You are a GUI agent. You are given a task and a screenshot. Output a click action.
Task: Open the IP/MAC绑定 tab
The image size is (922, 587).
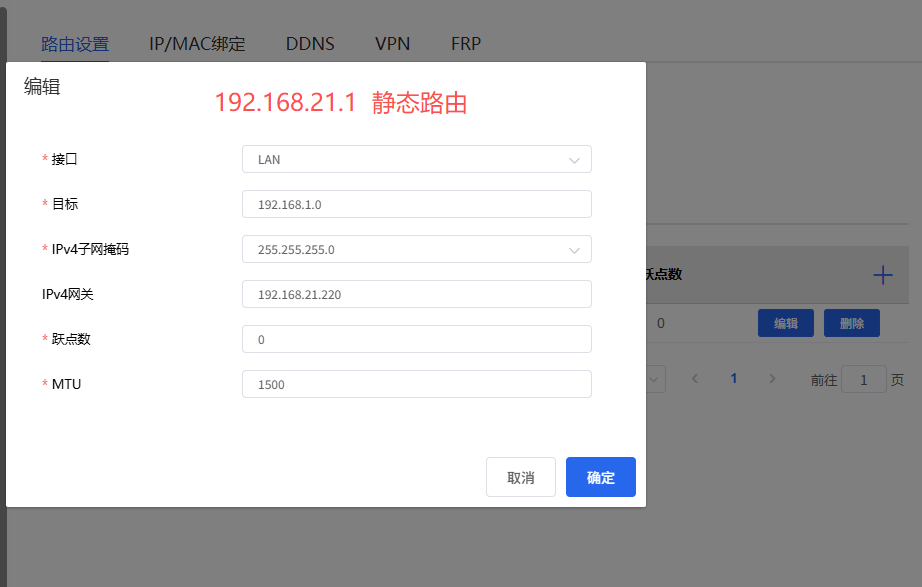click(197, 44)
